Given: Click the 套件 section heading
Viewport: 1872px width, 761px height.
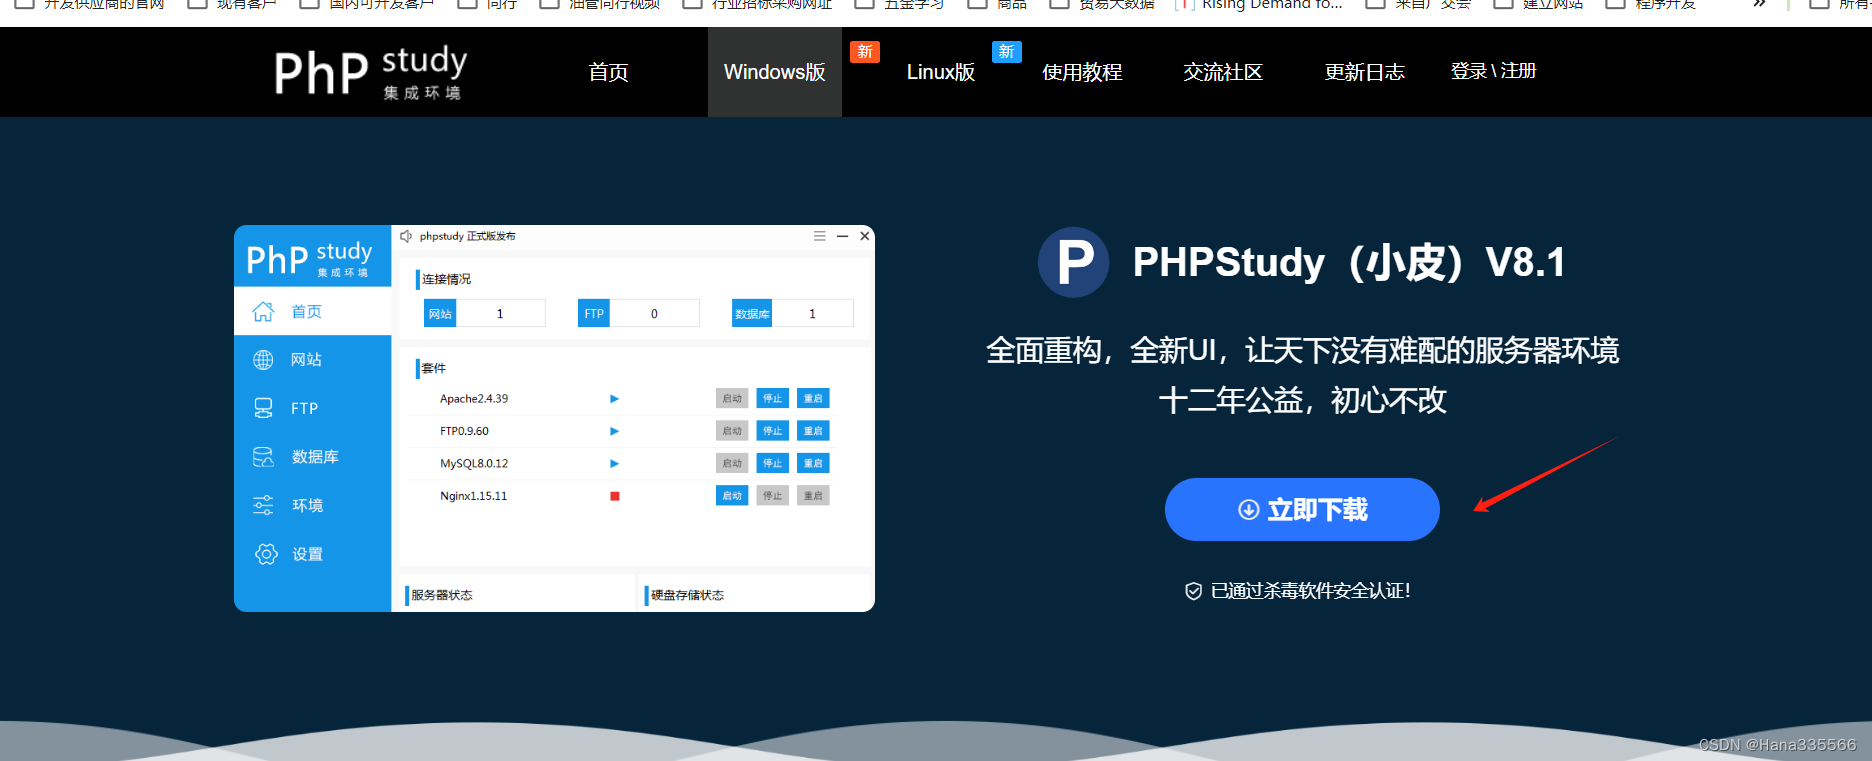Looking at the screenshot, I should [434, 368].
